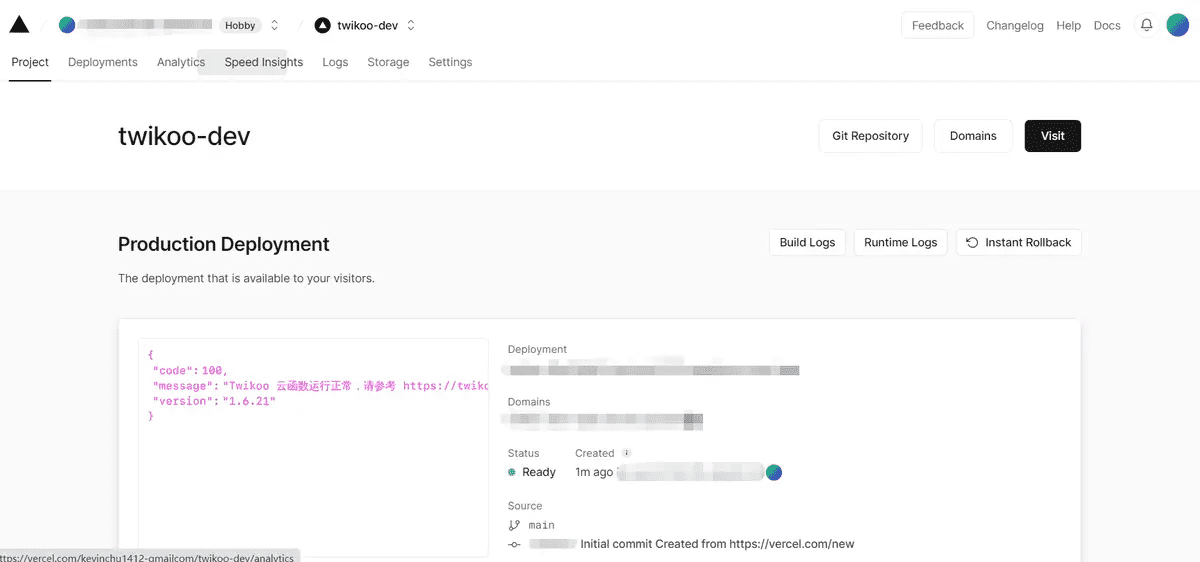Screen dimensions: 1200x562
Task: Open the Storage tab
Action: click(388, 62)
